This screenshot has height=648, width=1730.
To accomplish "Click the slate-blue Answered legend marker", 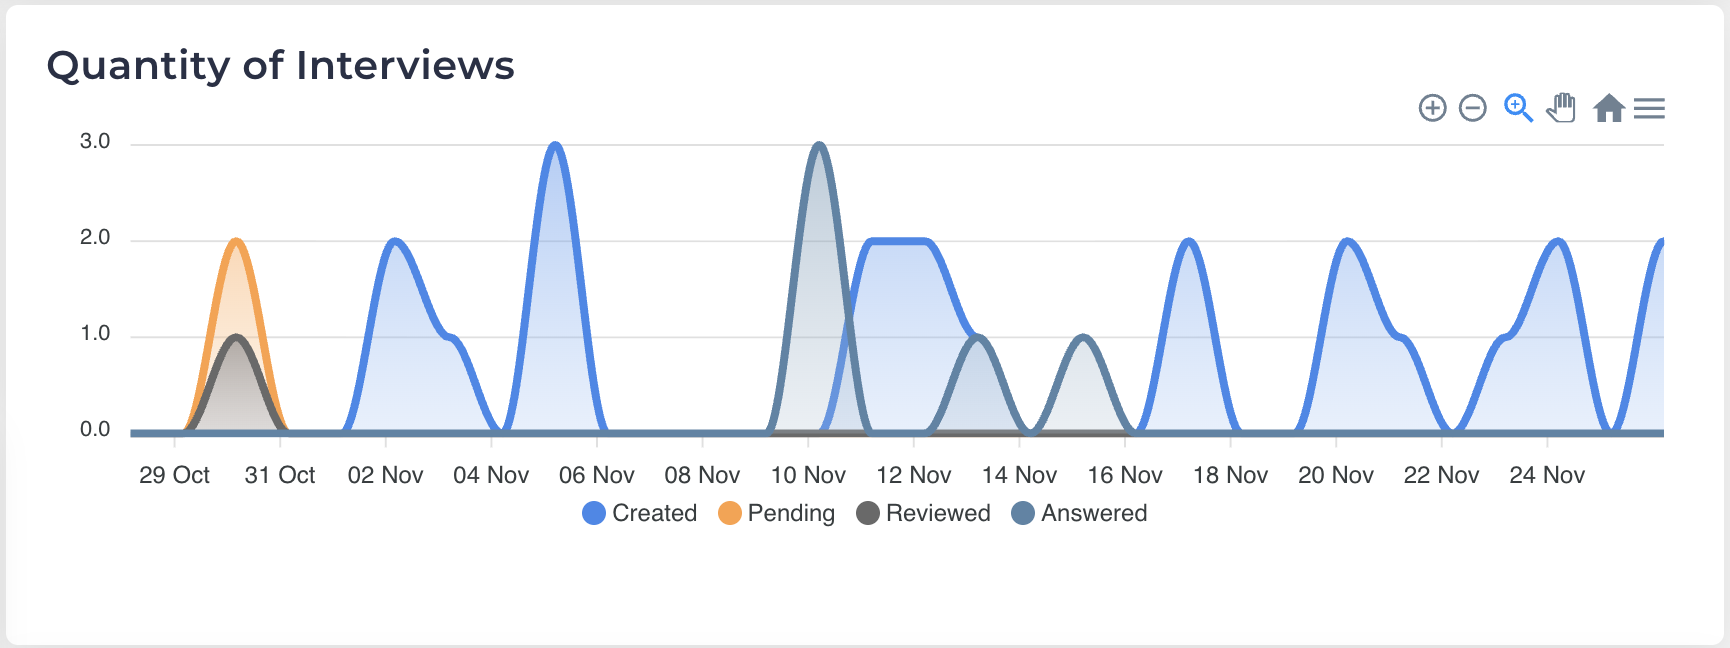I will coord(1023,513).
